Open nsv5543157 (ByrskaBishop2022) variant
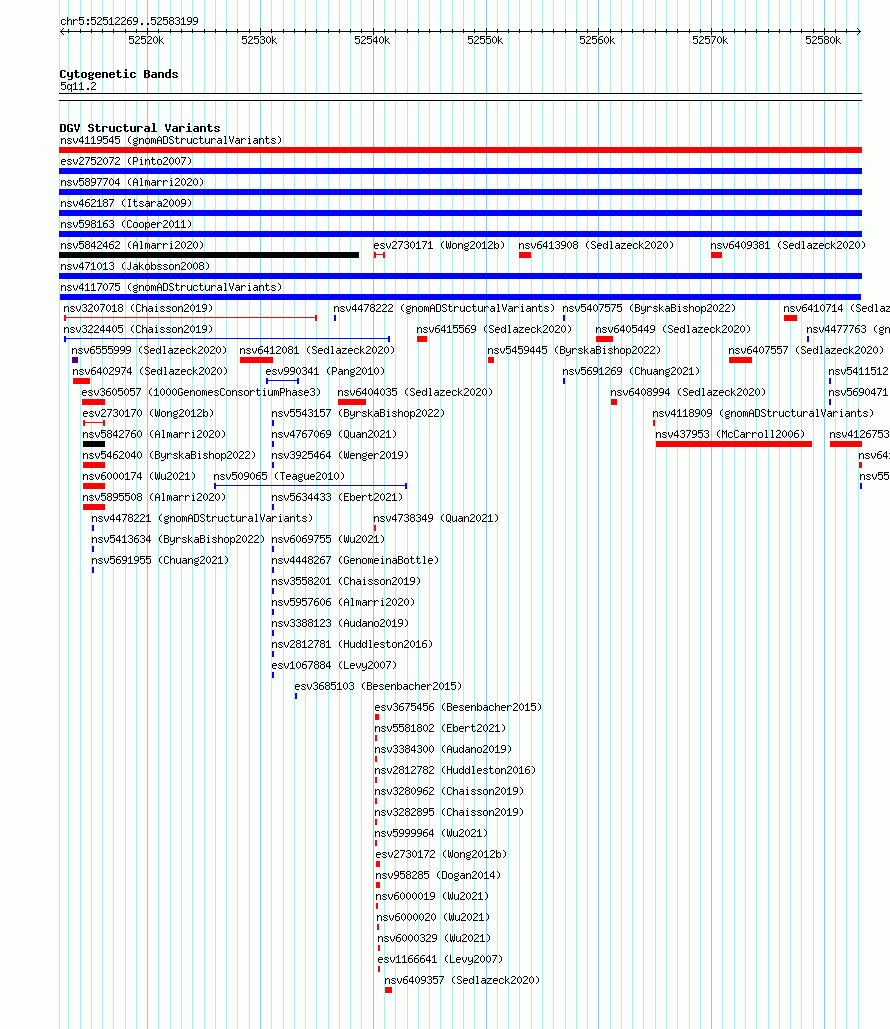Viewport: 890px width, 1029px height. click(x=358, y=413)
